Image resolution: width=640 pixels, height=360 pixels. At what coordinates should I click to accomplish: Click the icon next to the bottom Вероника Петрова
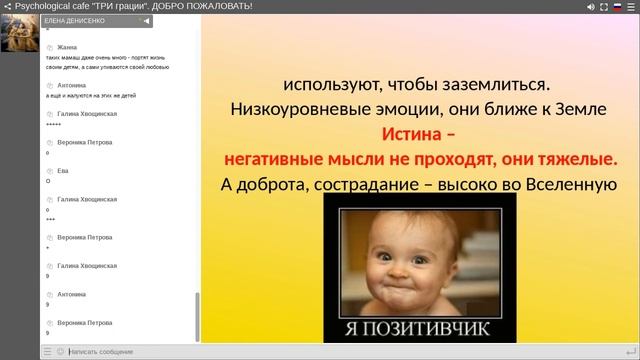pos(50,323)
